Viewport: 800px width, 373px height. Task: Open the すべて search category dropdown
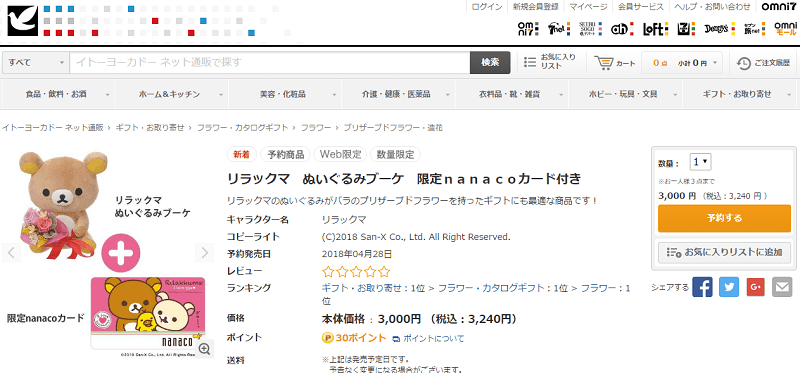tap(36, 62)
